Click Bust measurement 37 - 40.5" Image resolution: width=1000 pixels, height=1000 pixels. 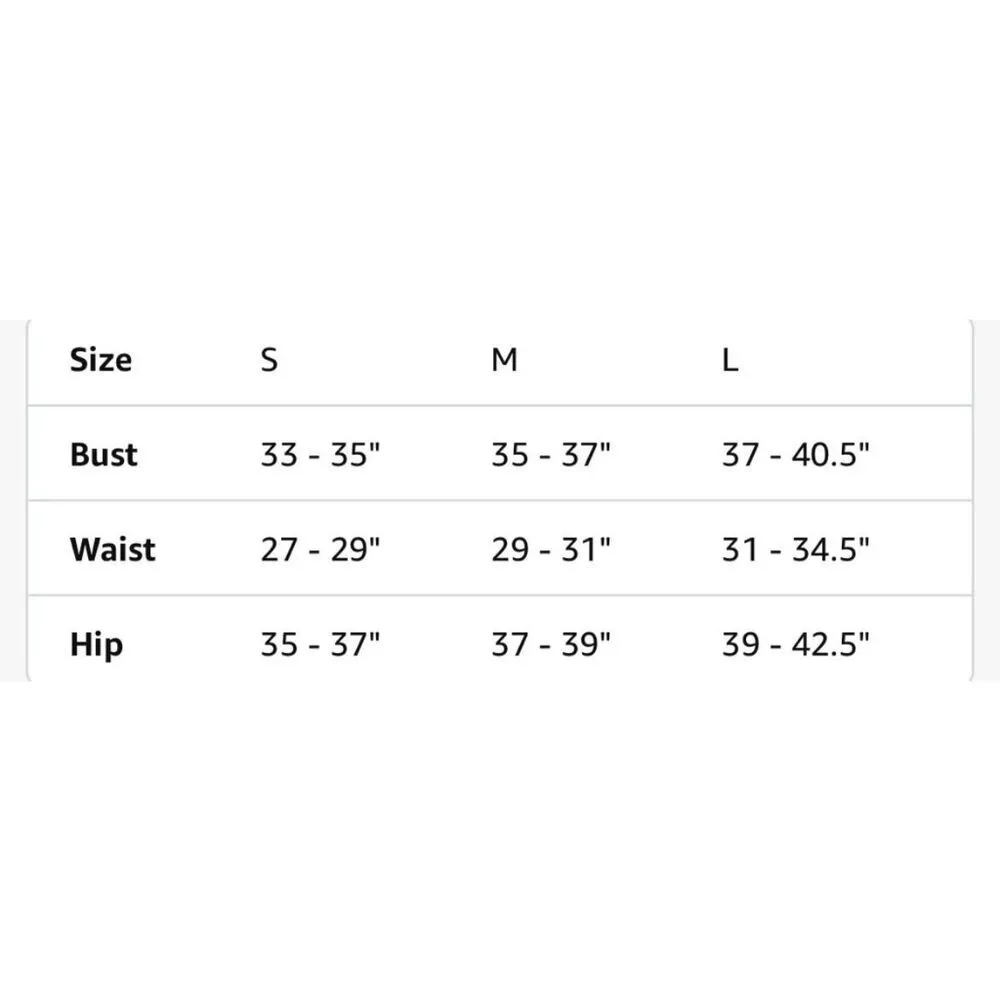796,455
